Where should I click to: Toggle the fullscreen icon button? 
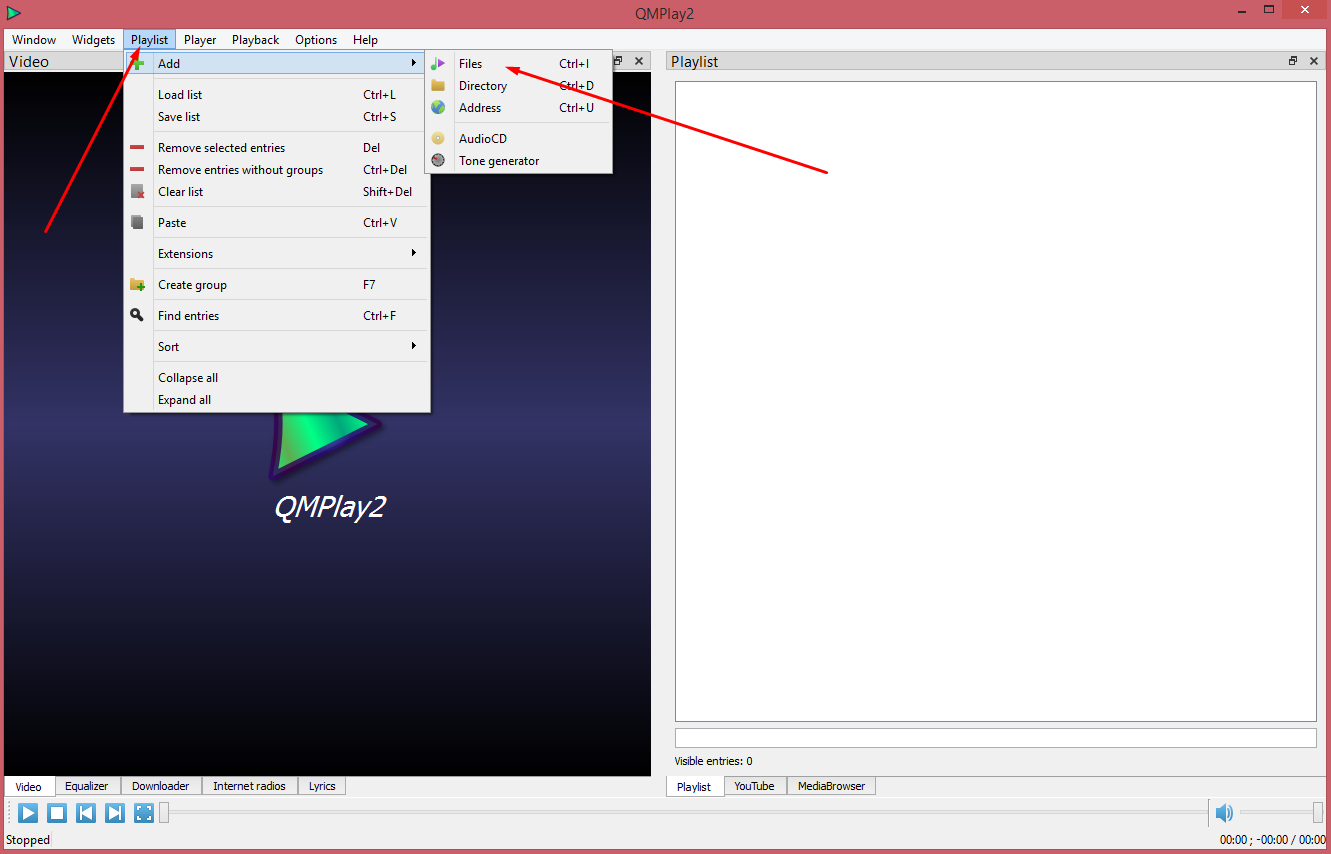click(144, 813)
